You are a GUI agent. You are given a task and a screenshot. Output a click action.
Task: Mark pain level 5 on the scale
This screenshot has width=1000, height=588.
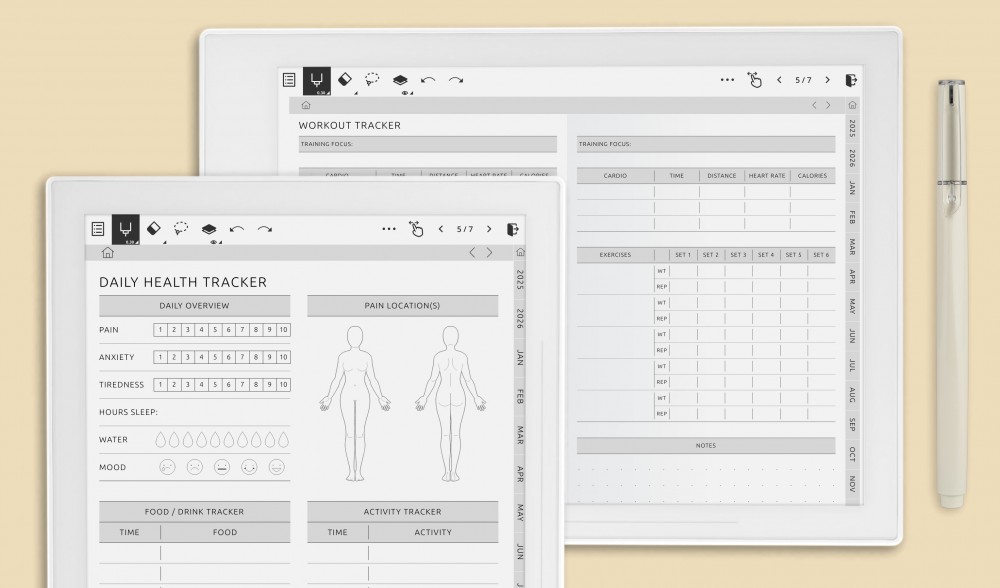tap(216, 329)
